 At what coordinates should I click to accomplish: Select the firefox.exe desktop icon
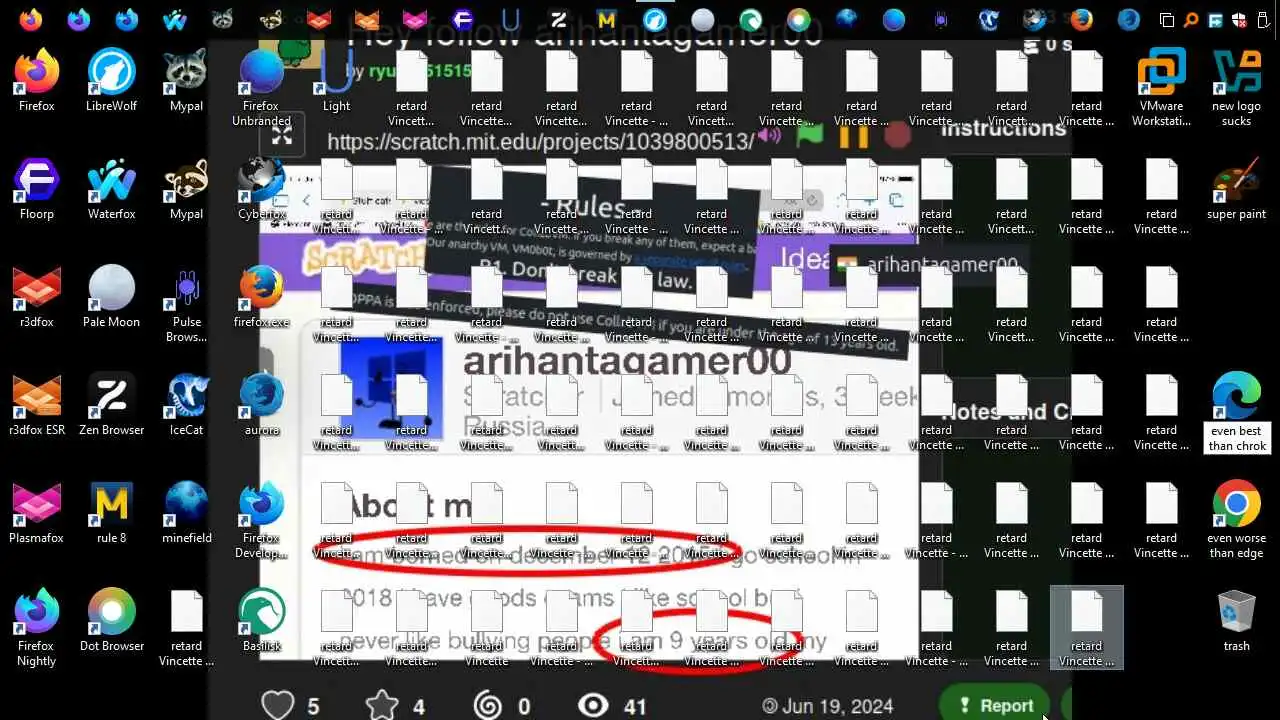[x=261, y=296]
